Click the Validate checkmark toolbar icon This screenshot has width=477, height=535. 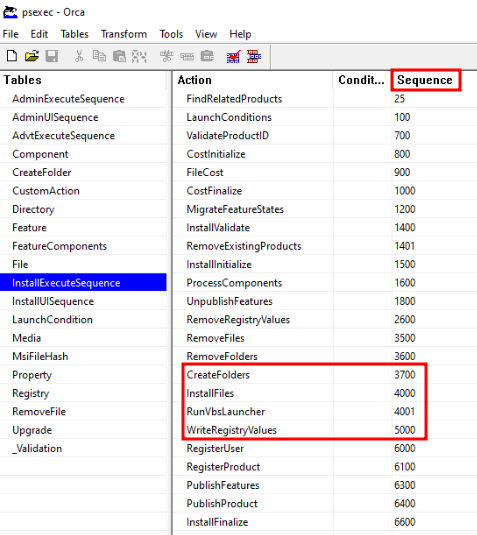point(233,56)
